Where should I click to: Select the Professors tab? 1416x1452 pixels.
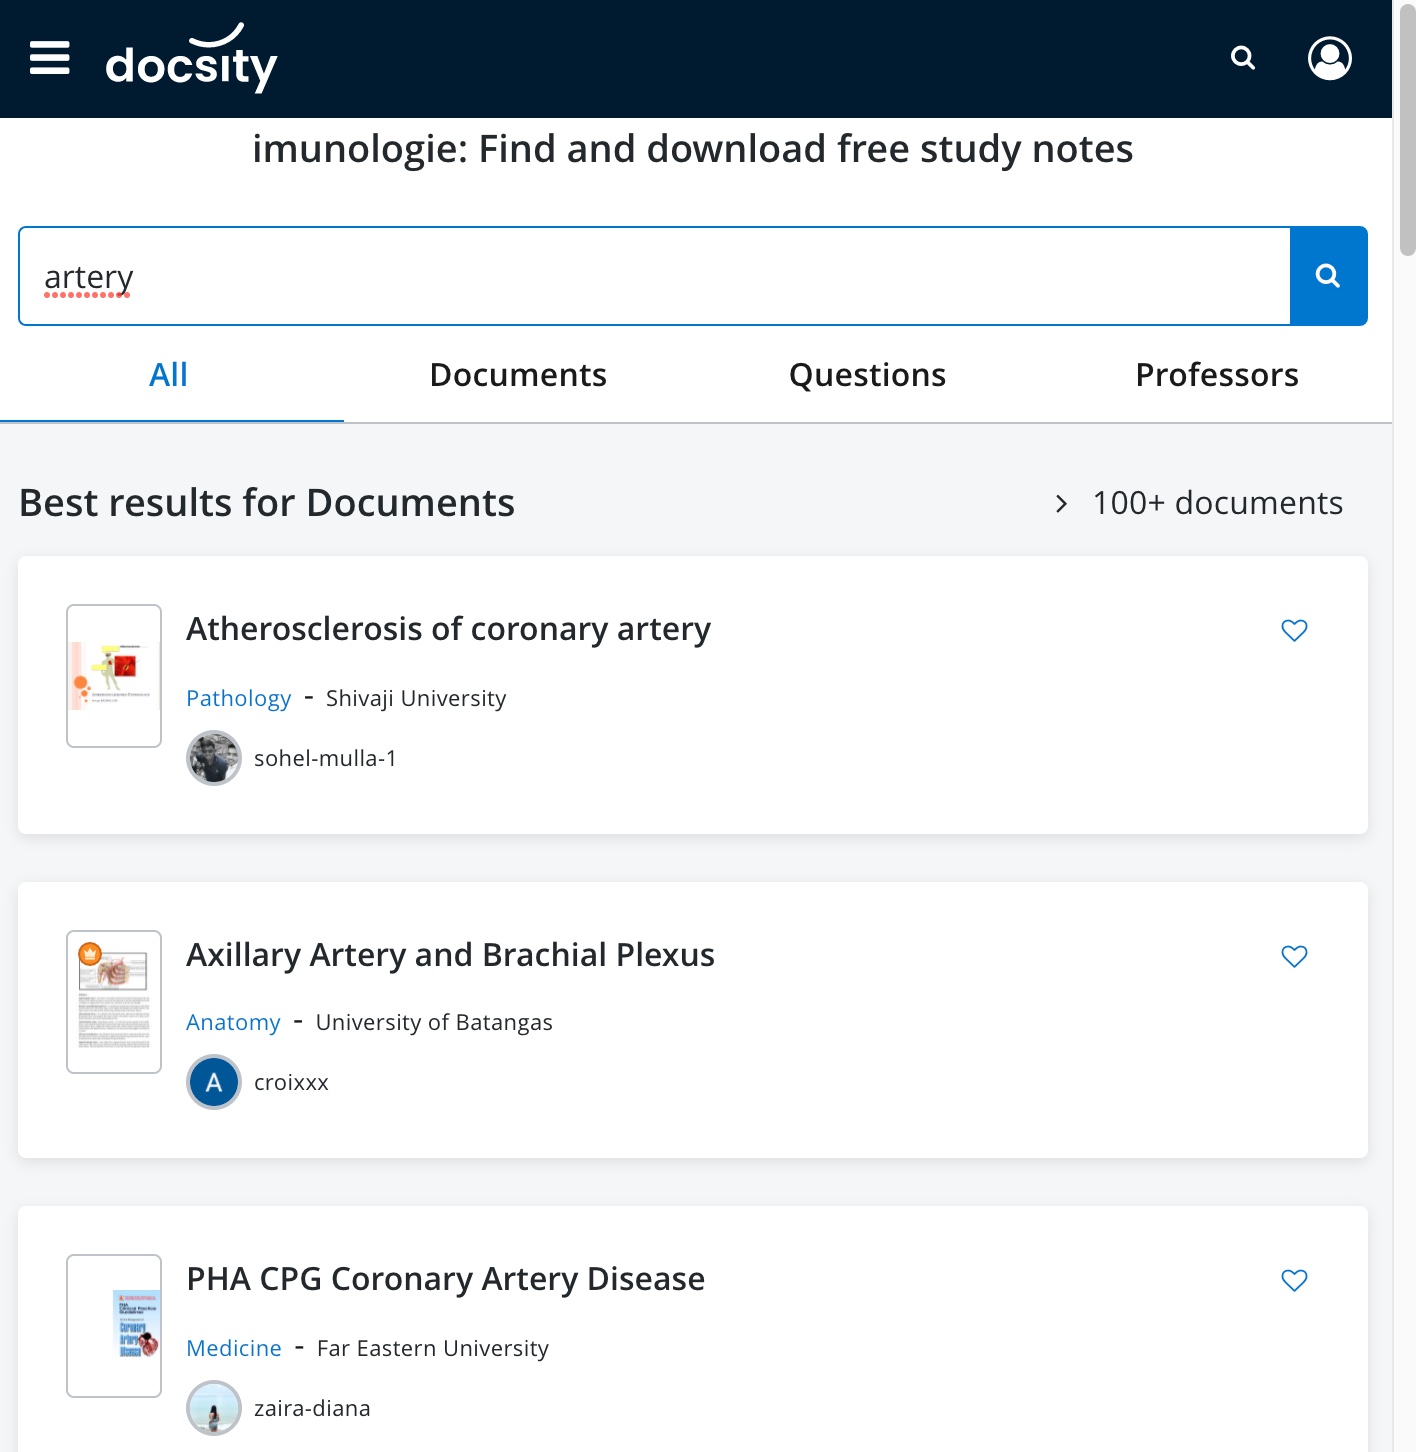[1216, 375]
